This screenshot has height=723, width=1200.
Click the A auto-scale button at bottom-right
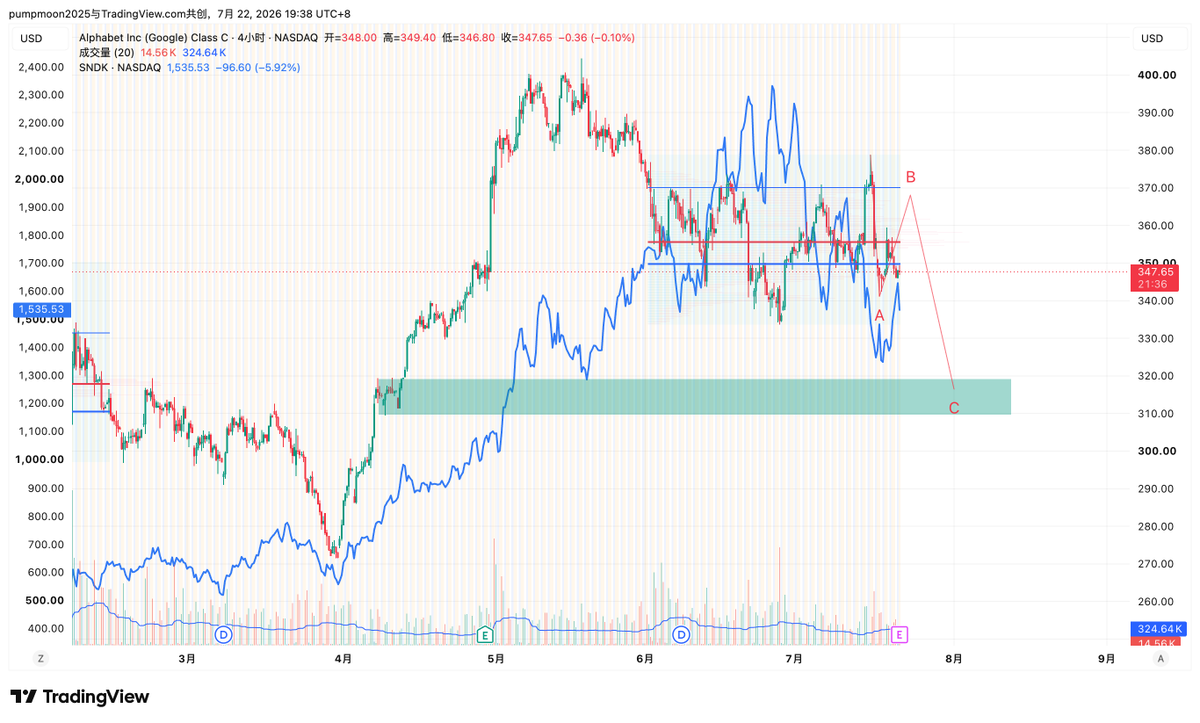click(x=1160, y=659)
